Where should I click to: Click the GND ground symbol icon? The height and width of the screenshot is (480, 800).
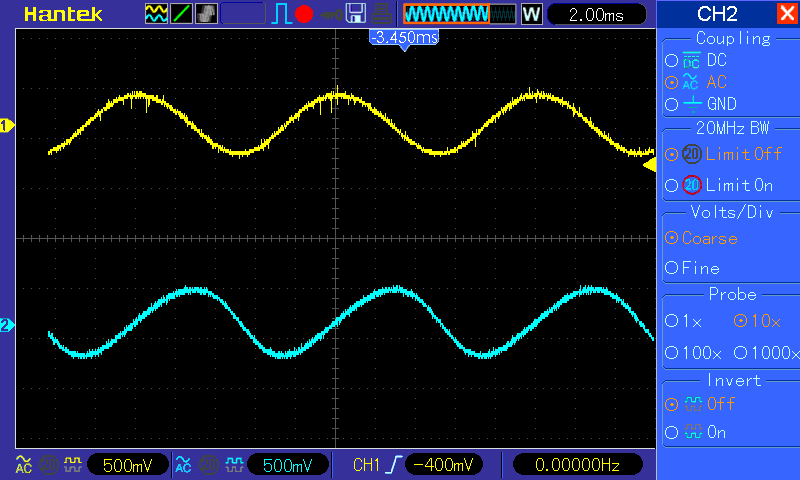(x=692, y=104)
